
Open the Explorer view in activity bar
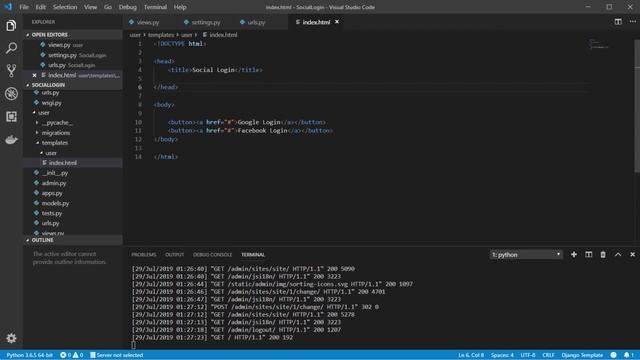[11, 26]
